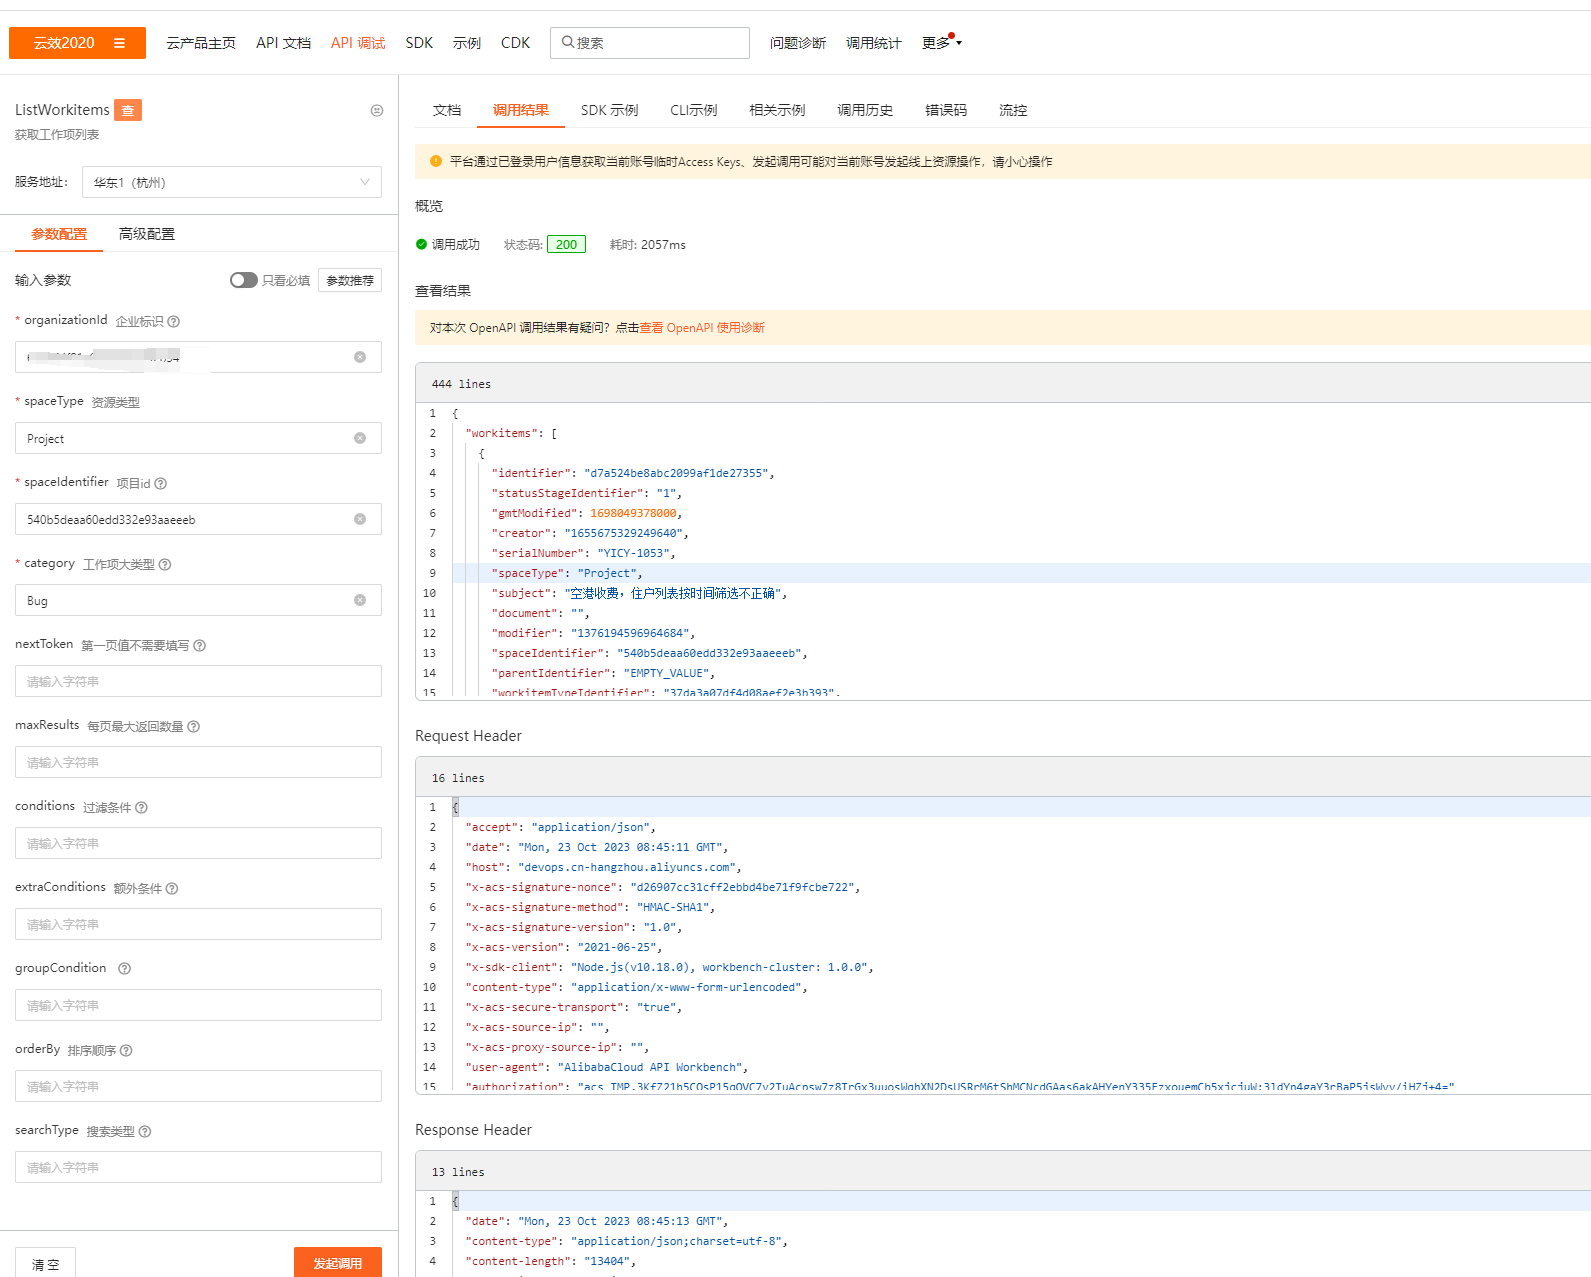Click the 云效2020 product button
Screen dimensions: 1591x1277
tap(77, 43)
